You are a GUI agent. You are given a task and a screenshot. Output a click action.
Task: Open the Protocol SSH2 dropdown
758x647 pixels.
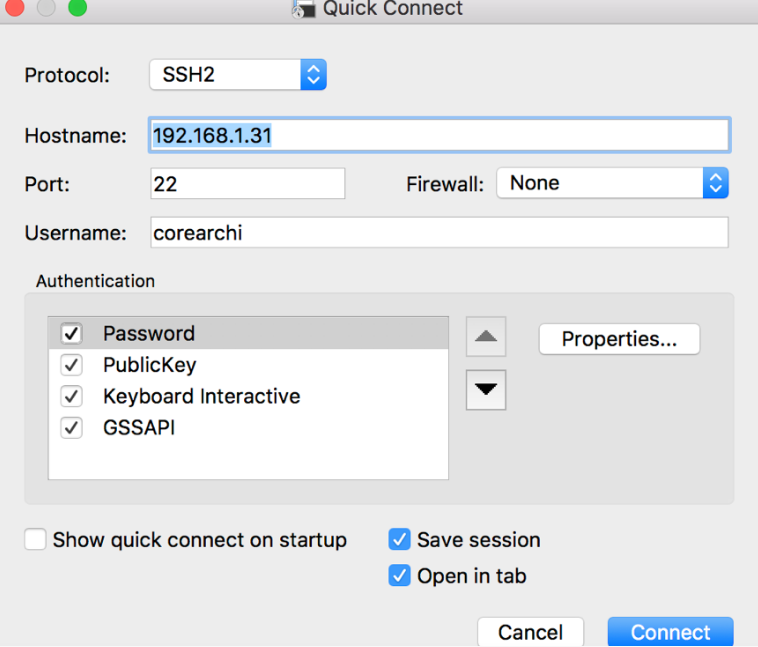tap(238, 75)
